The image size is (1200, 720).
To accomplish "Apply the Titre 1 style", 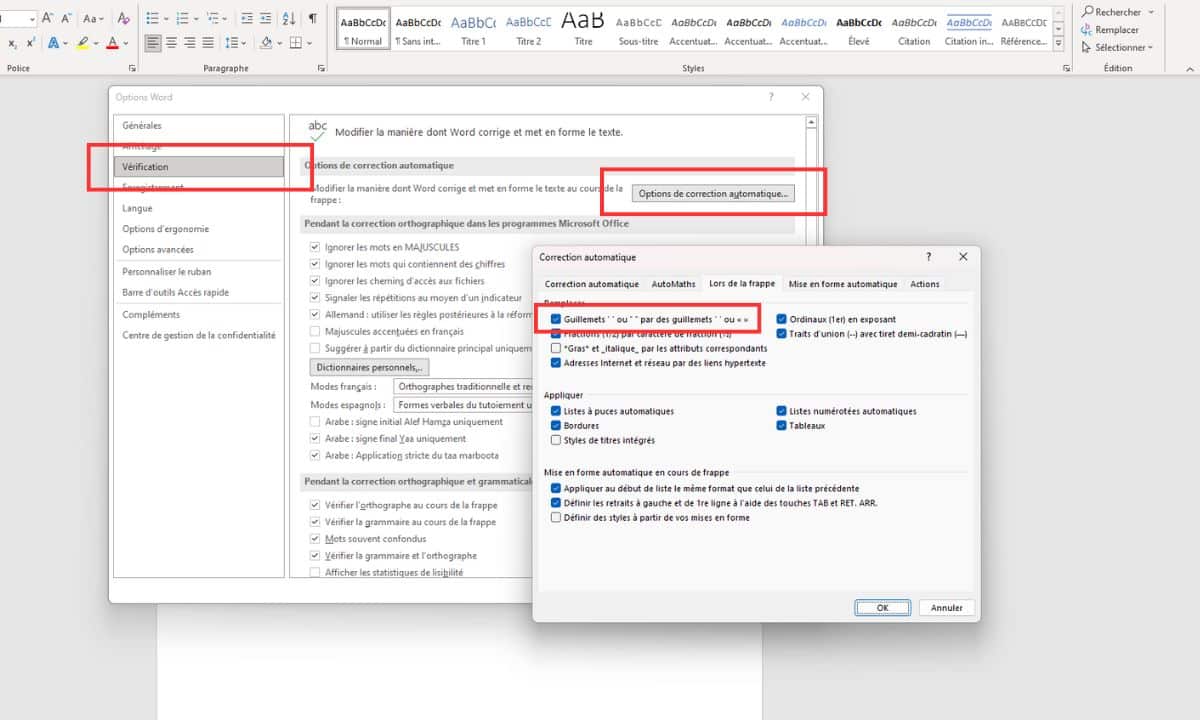I will [x=474, y=28].
